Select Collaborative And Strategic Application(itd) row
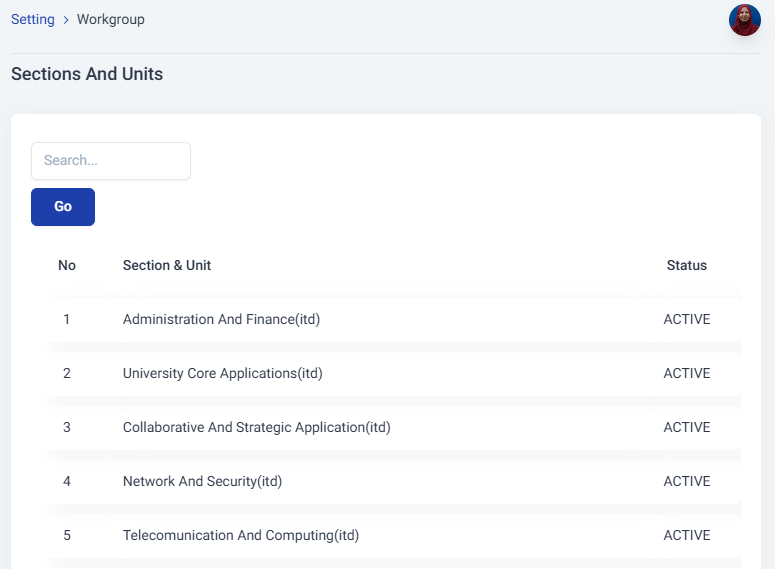Viewport: 775px width, 569px height. [x=256, y=428]
